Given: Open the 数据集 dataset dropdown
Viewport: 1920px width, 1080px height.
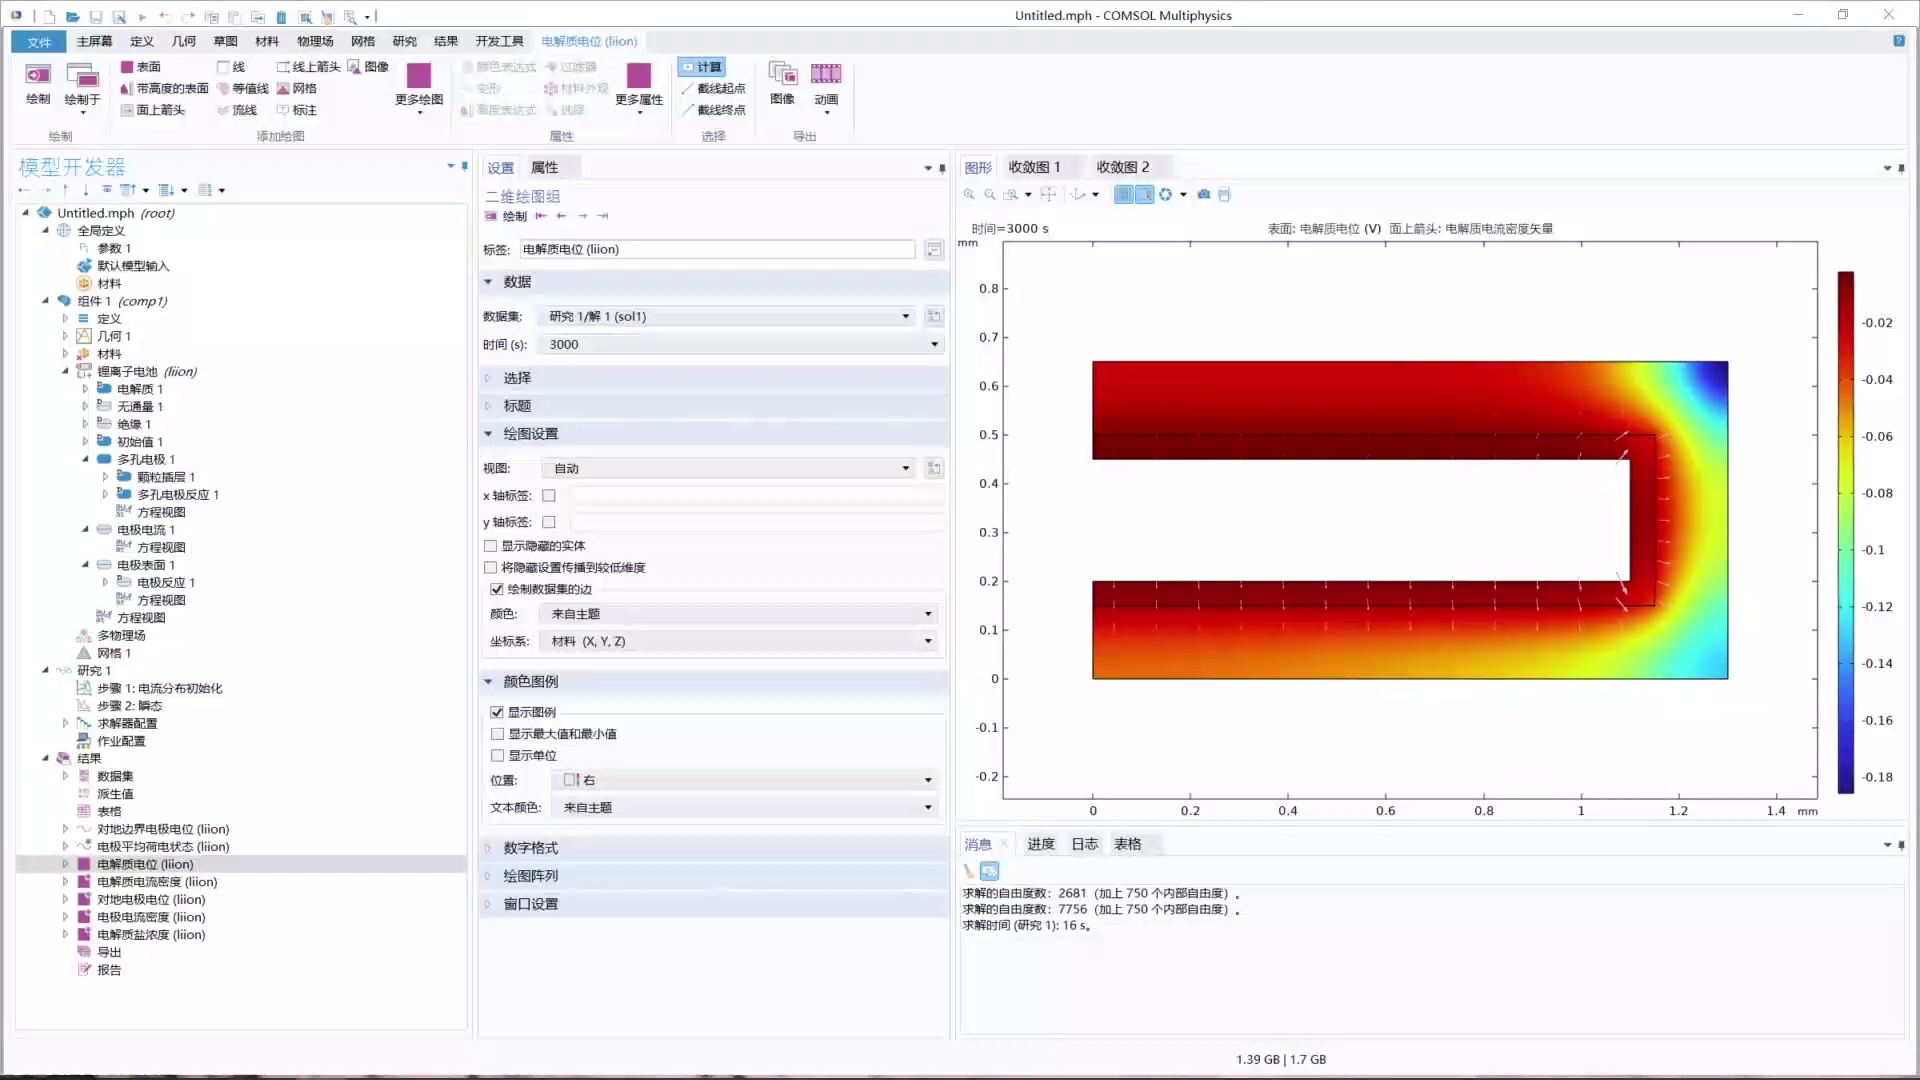Looking at the screenshot, I should [x=906, y=316].
